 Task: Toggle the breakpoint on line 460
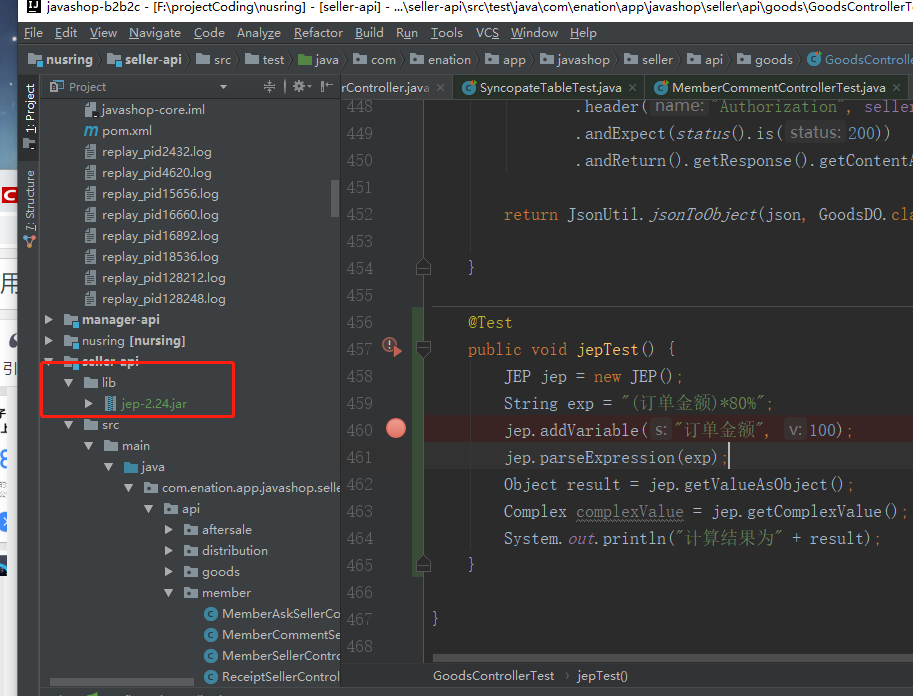coord(395,427)
